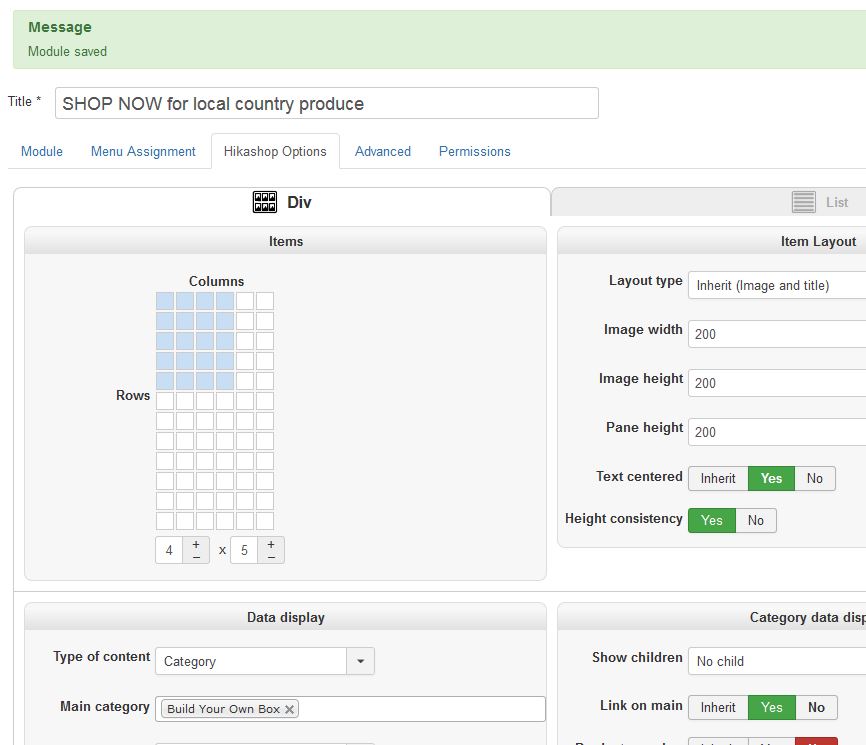Click the Image width input field
The width and height of the screenshot is (866, 745).
pyautogui.click(x=776, y=334)
